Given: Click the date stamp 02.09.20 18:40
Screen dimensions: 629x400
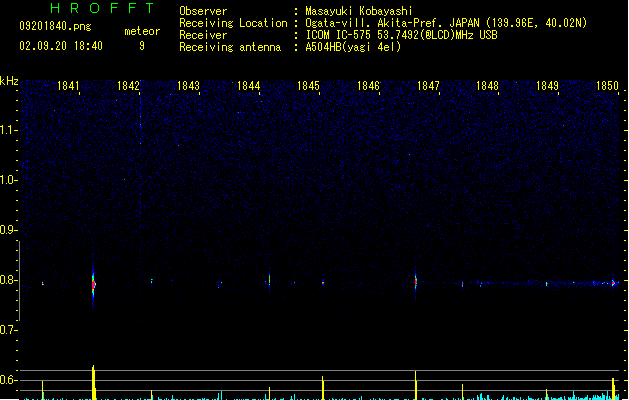Looking at the screenshot, I should tap(61, 46).
